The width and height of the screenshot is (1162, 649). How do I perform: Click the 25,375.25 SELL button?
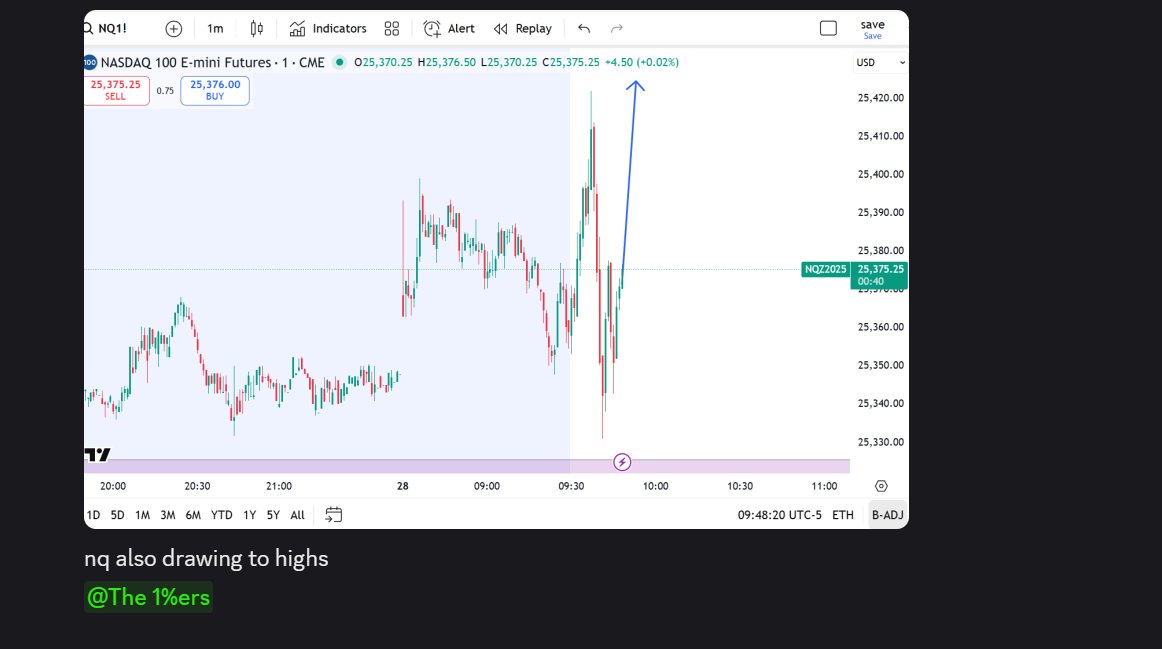point(116,90)
